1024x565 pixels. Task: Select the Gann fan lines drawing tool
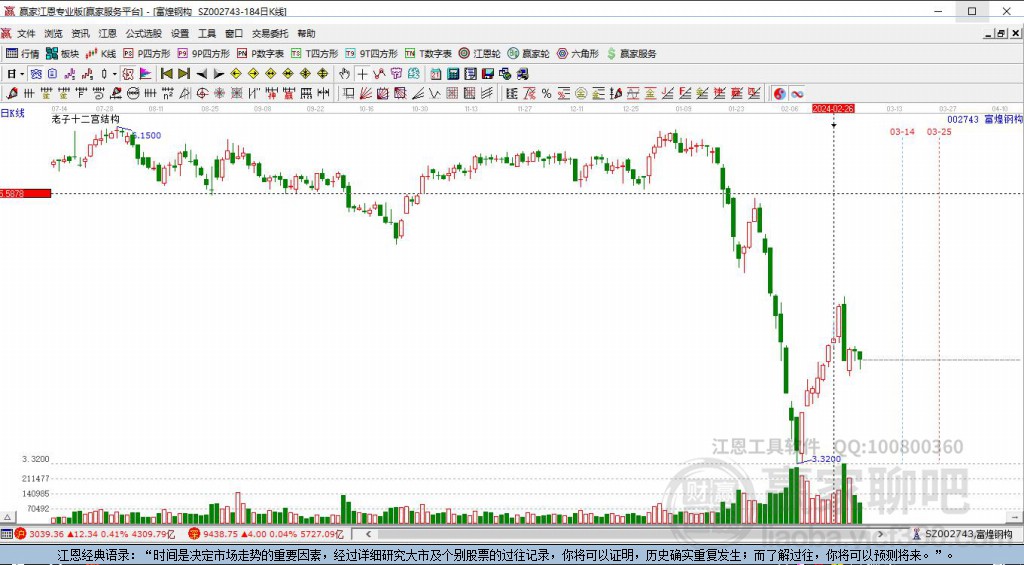click(x=366, y=93)
